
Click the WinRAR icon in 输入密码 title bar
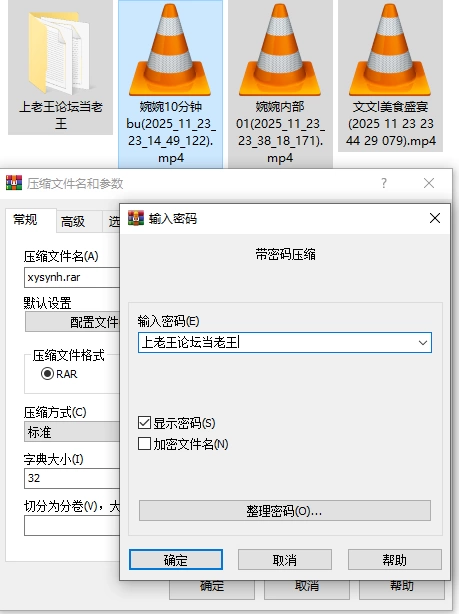pyautogui.click(x=136, y=218)
